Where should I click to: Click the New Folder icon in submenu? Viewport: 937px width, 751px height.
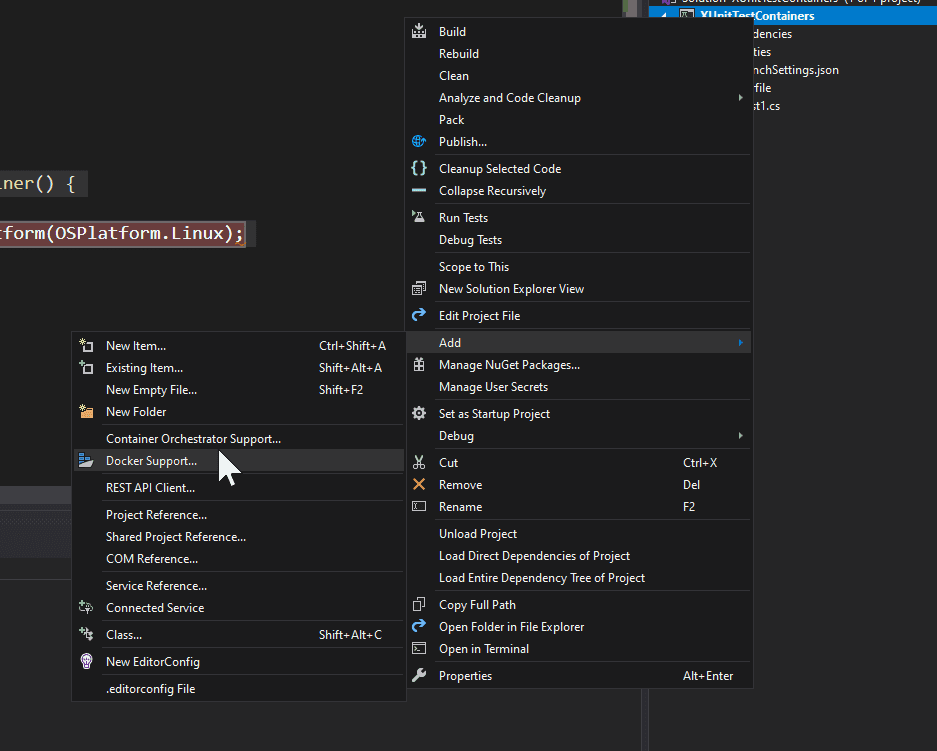86,412
